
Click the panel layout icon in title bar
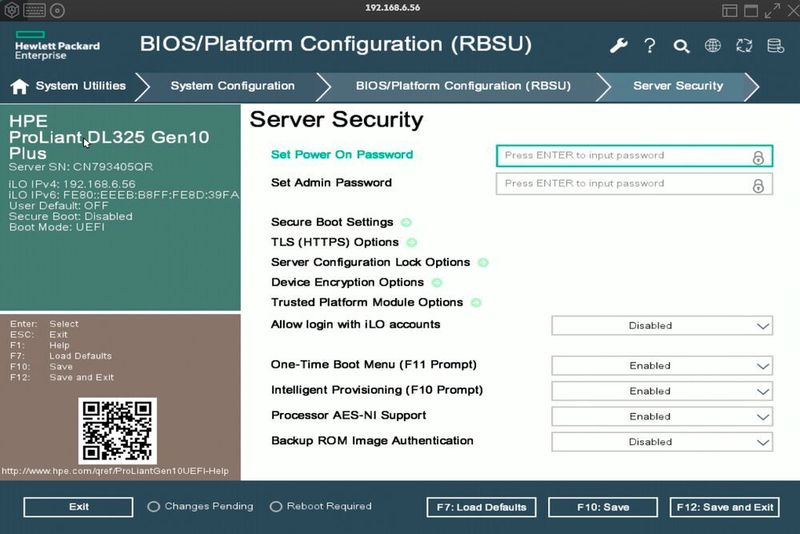click(x=730, y=10)
